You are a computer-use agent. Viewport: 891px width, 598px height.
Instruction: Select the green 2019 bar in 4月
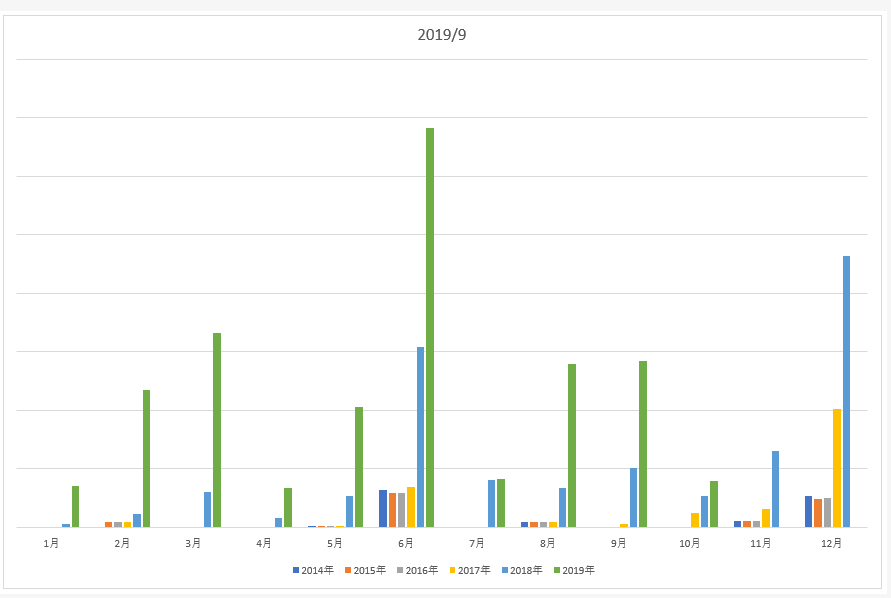(288, 508)
